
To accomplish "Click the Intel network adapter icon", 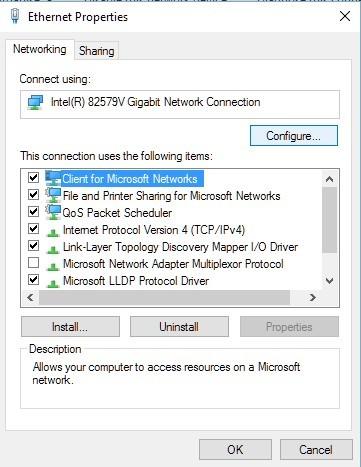I will tap(36, 102).
